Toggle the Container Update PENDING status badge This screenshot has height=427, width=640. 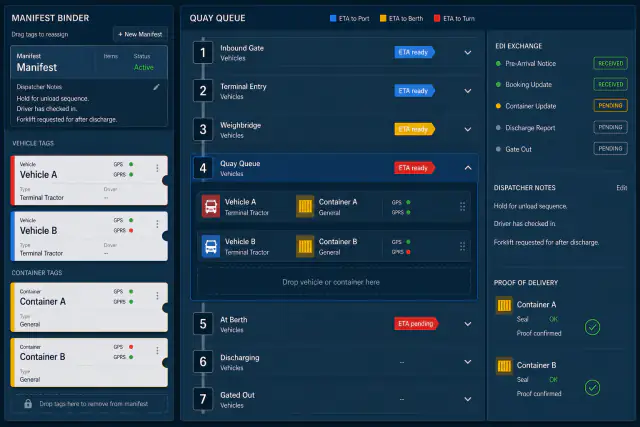[610, 106]
